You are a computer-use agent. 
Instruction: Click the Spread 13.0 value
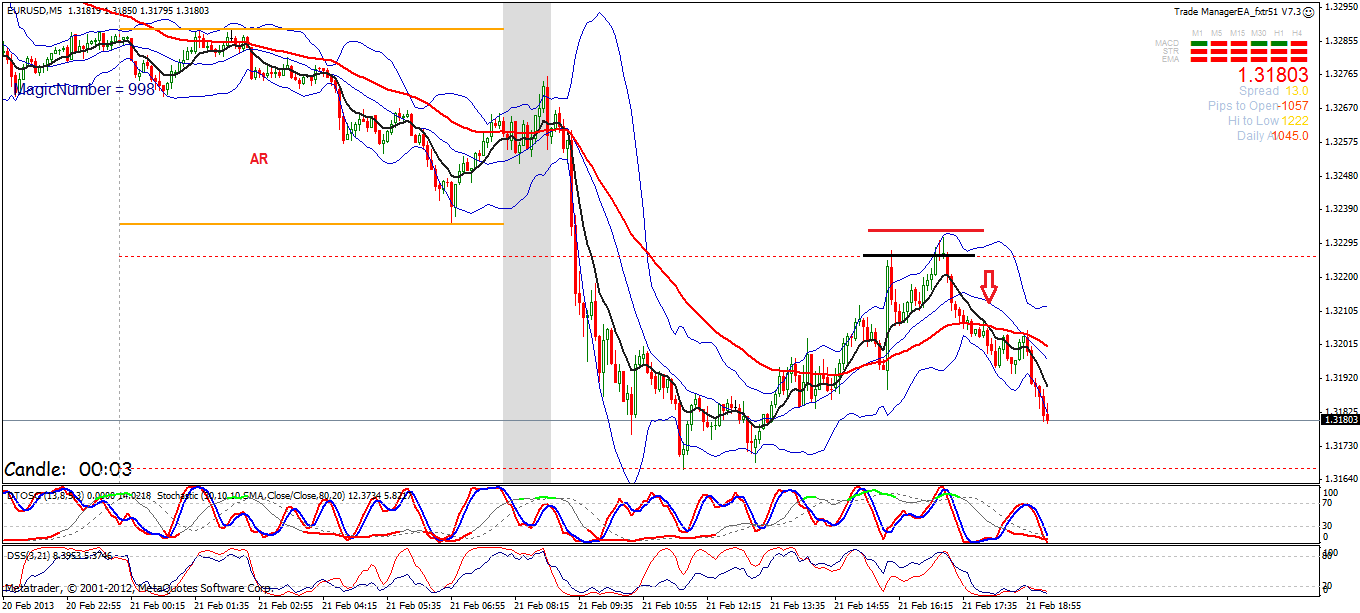(1273, 91)
